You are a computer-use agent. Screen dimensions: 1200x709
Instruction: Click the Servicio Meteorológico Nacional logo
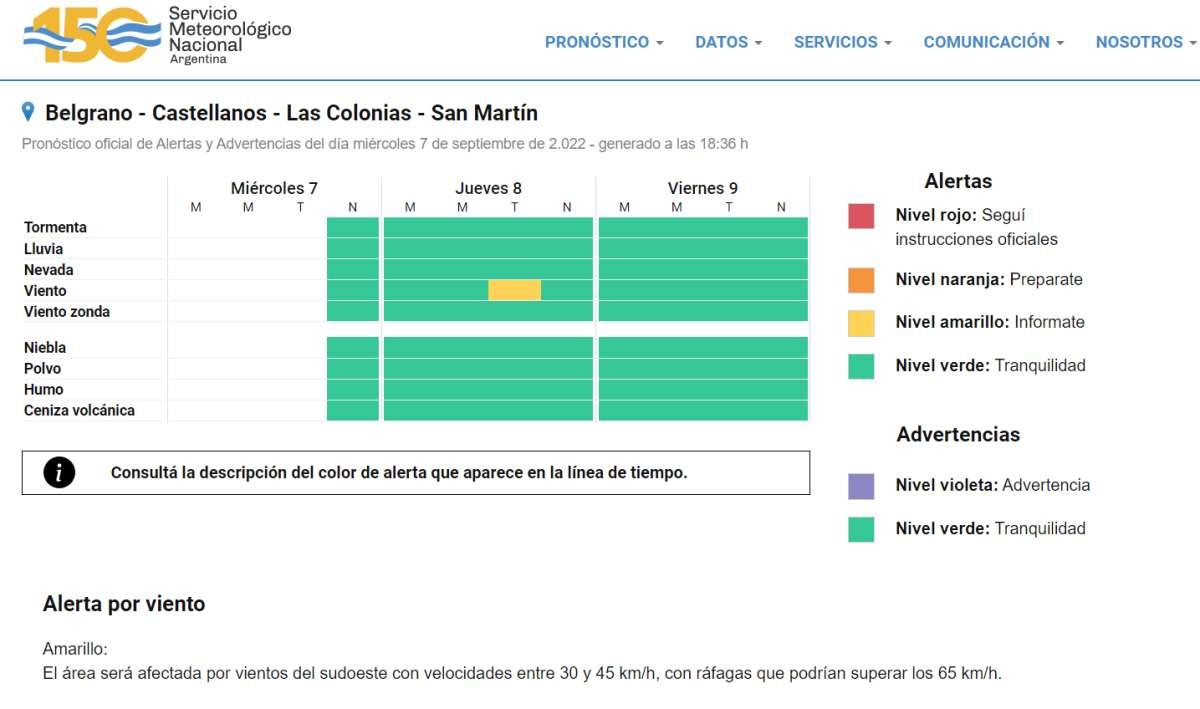(x=157, y=35)
